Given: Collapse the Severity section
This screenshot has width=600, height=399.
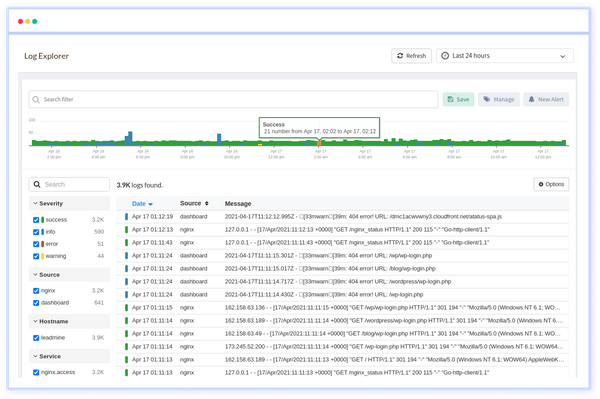Looking at the screenshot, I should (69, 204).
